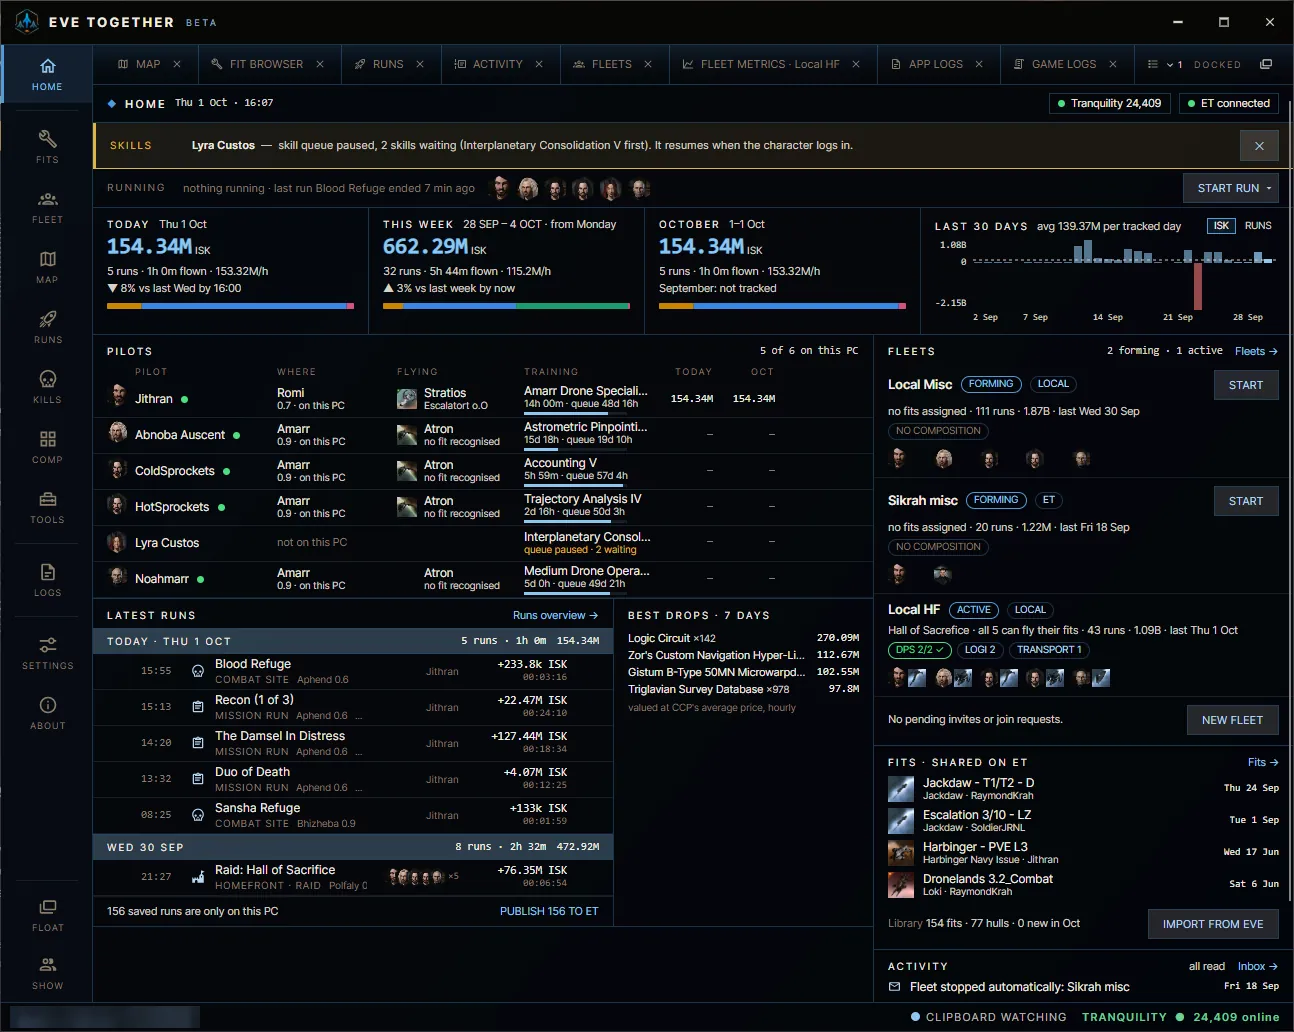Open the Runs overview link
This screenshot has width=1294, height=1032.
pos(555,616)
